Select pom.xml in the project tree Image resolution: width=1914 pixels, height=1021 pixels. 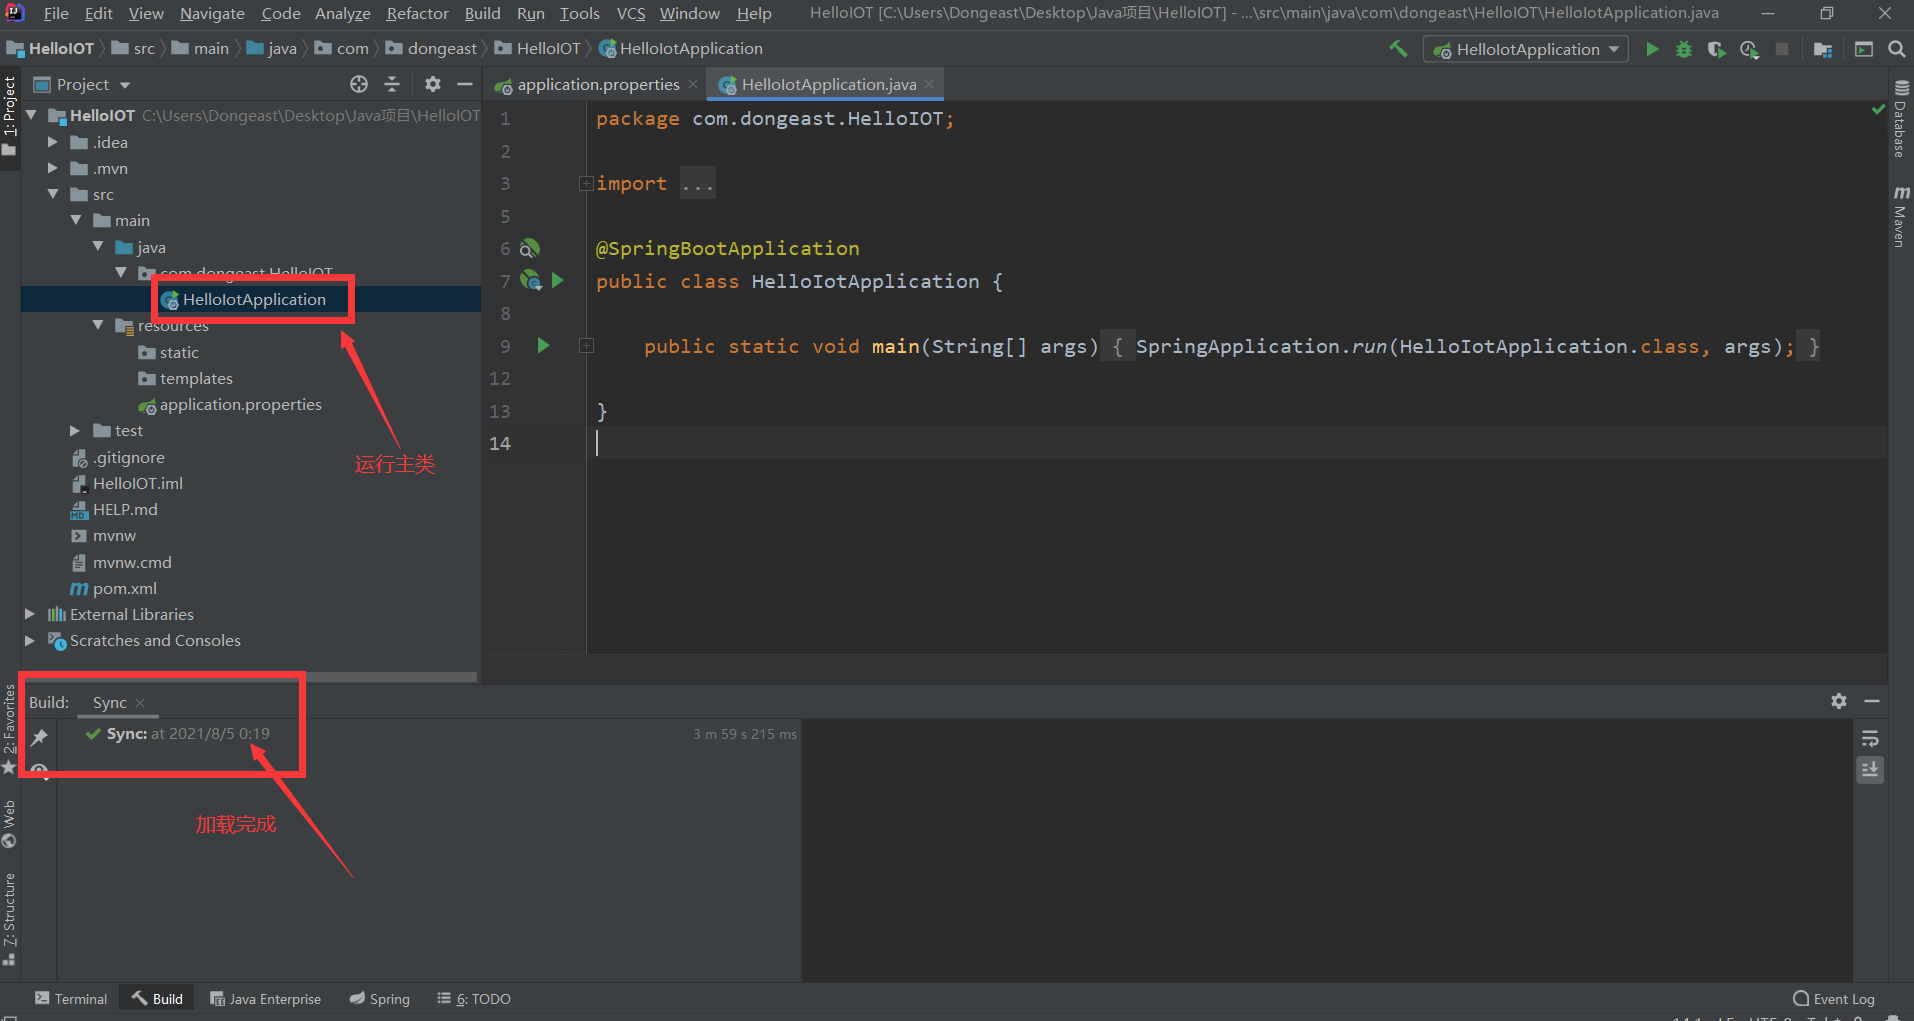124,588
